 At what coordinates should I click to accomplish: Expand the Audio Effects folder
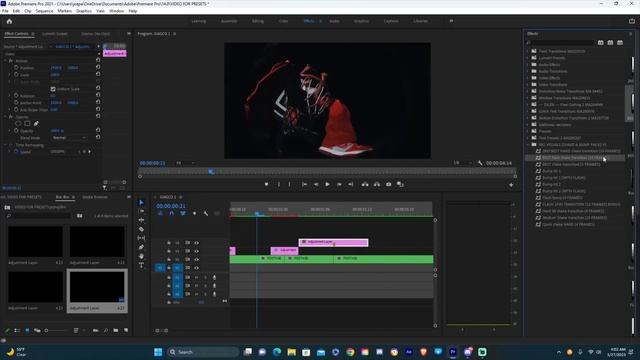527,64
